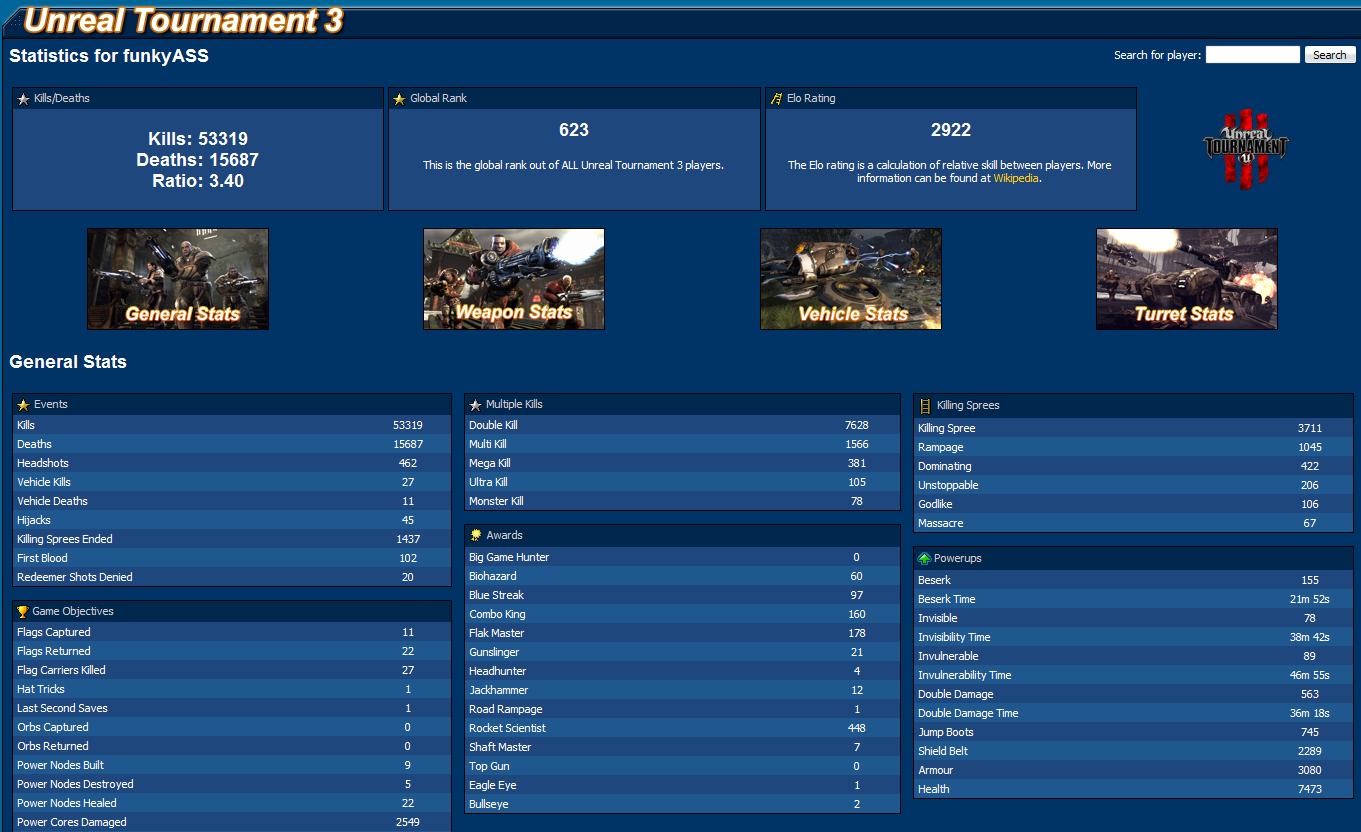The width and height of the screenshot is (1361, 832).
Task: Click the Invulnerability Time value 46m 55s
Action: click(1310, 675)
